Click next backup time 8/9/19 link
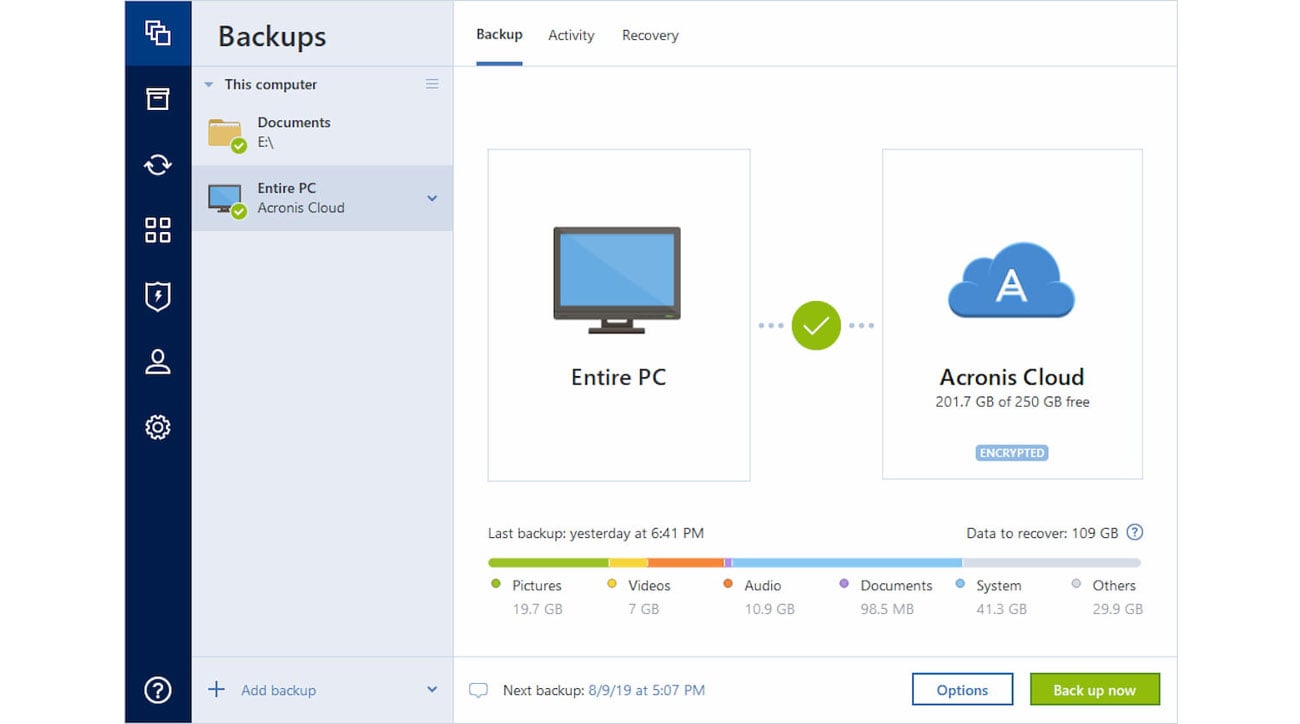This screenshot has width=1300, height=724. click(x=647, y=690)
